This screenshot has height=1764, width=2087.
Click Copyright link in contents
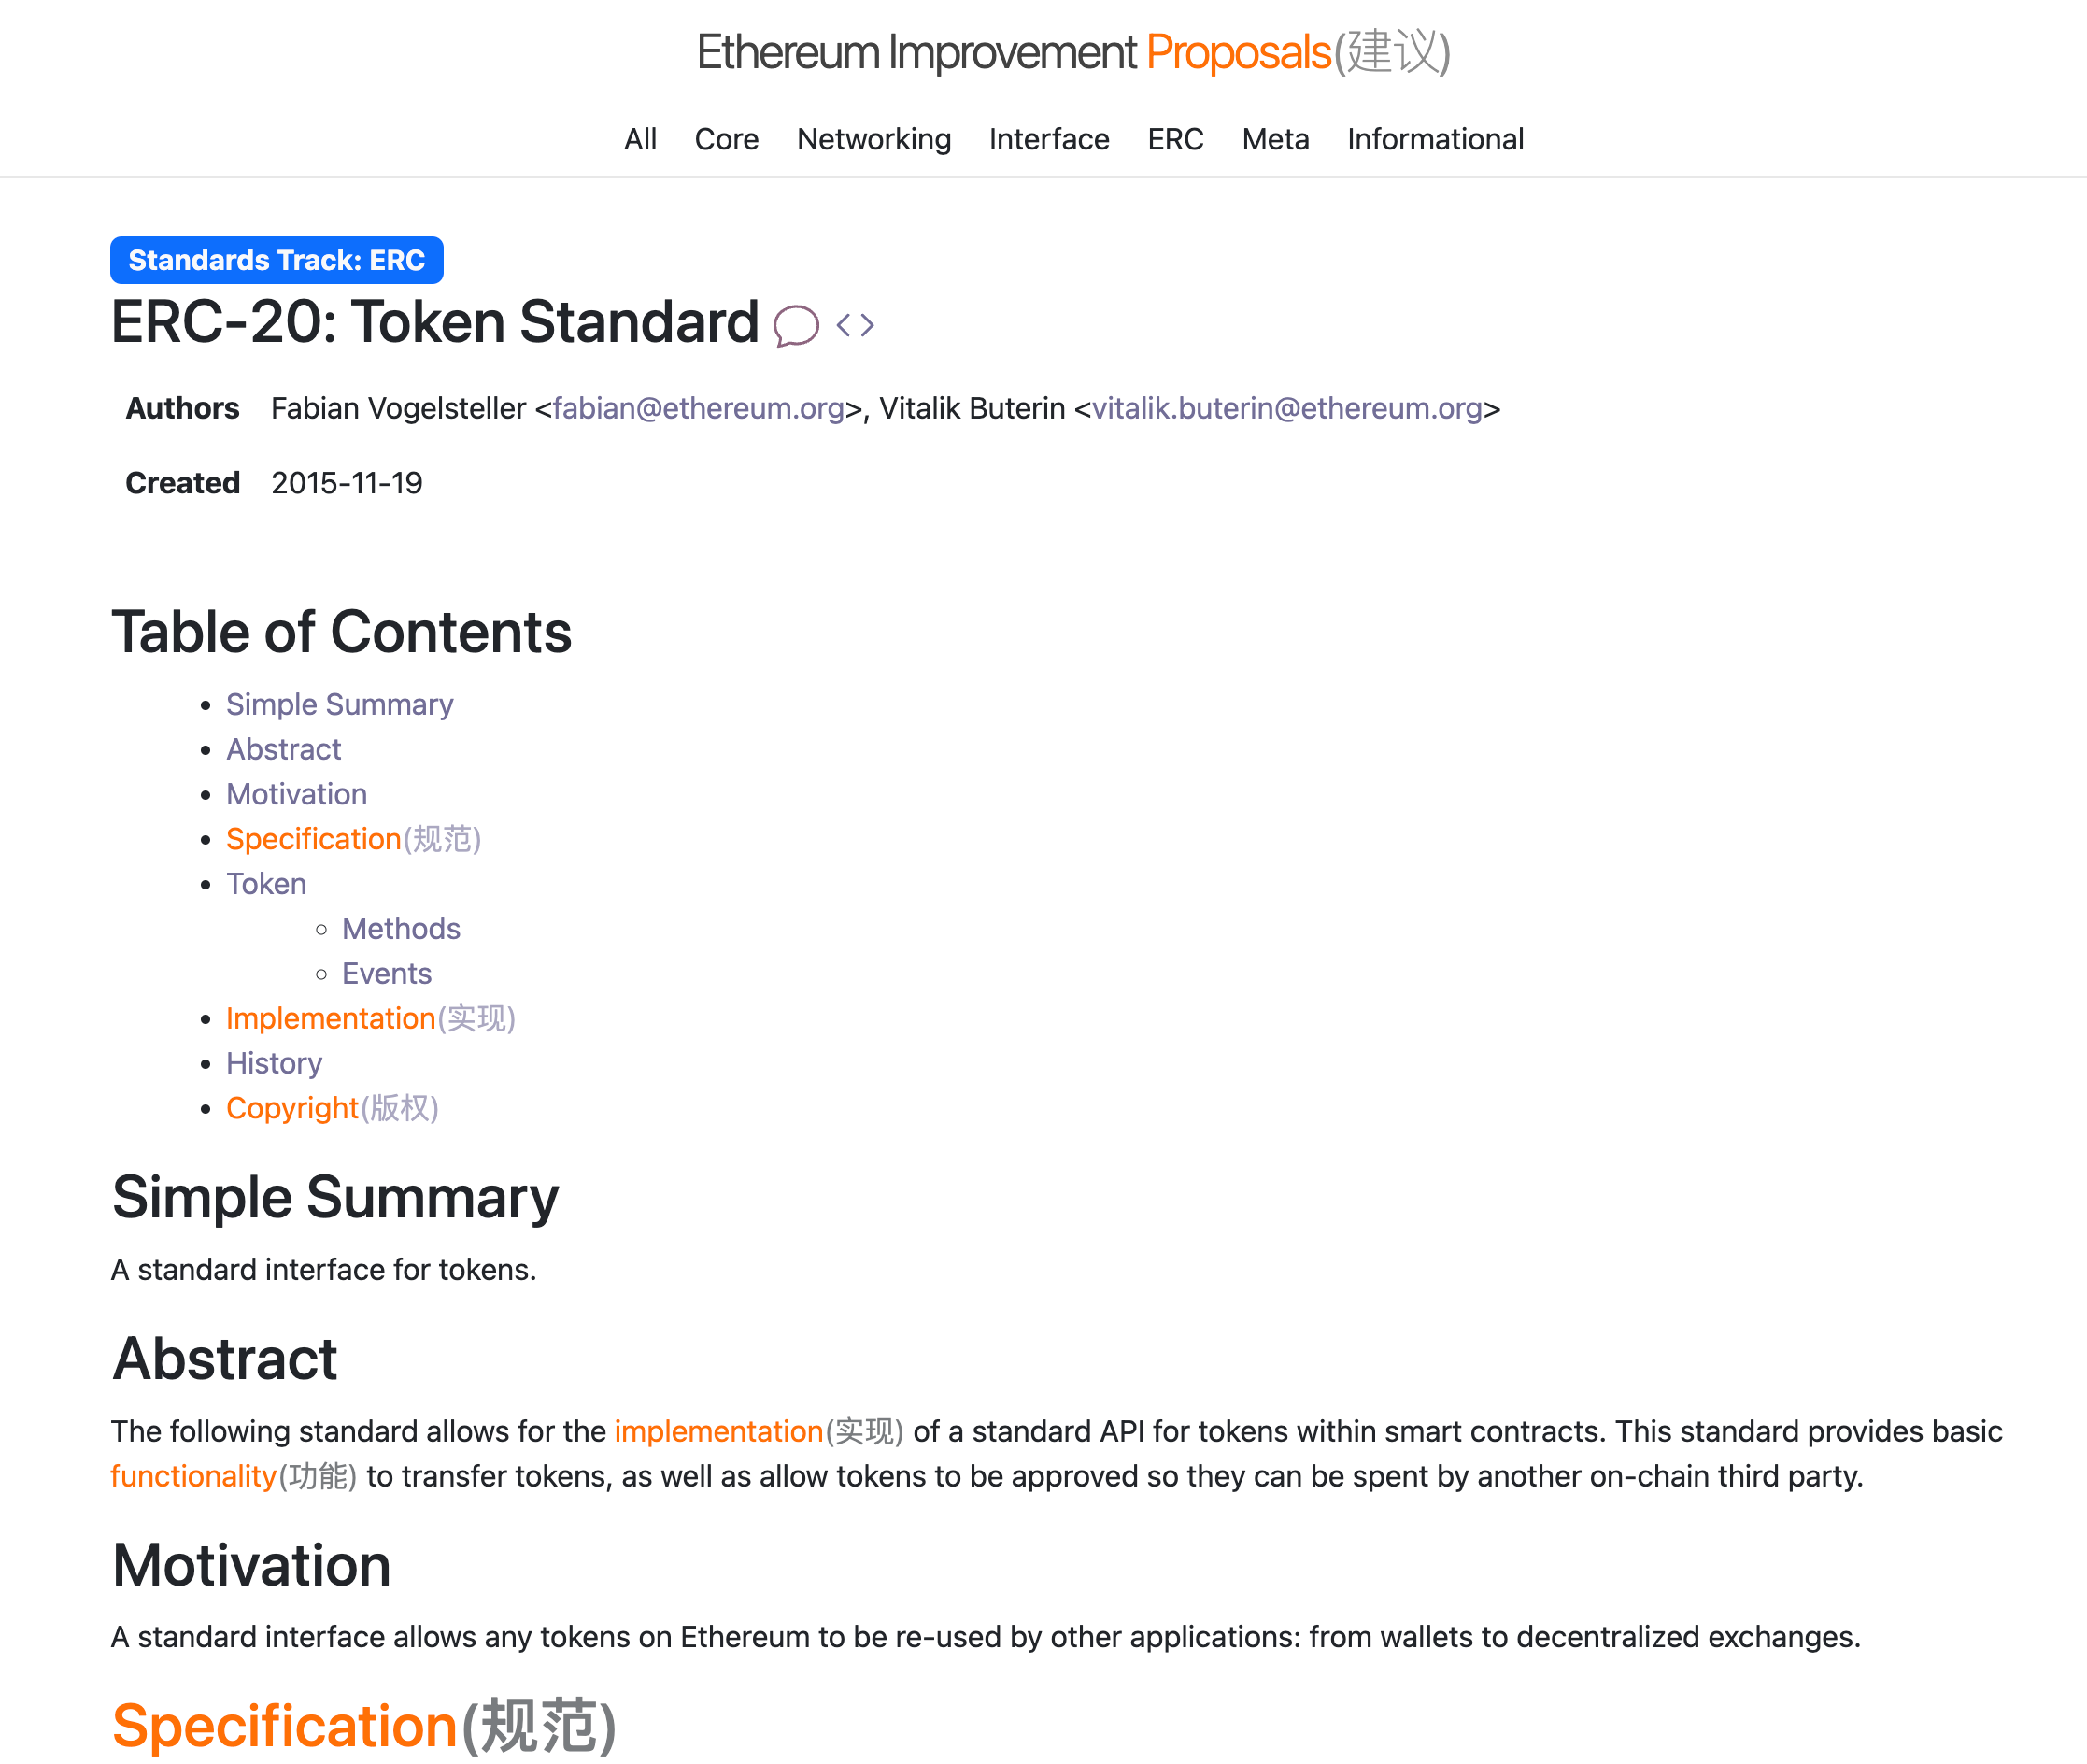332,1108
